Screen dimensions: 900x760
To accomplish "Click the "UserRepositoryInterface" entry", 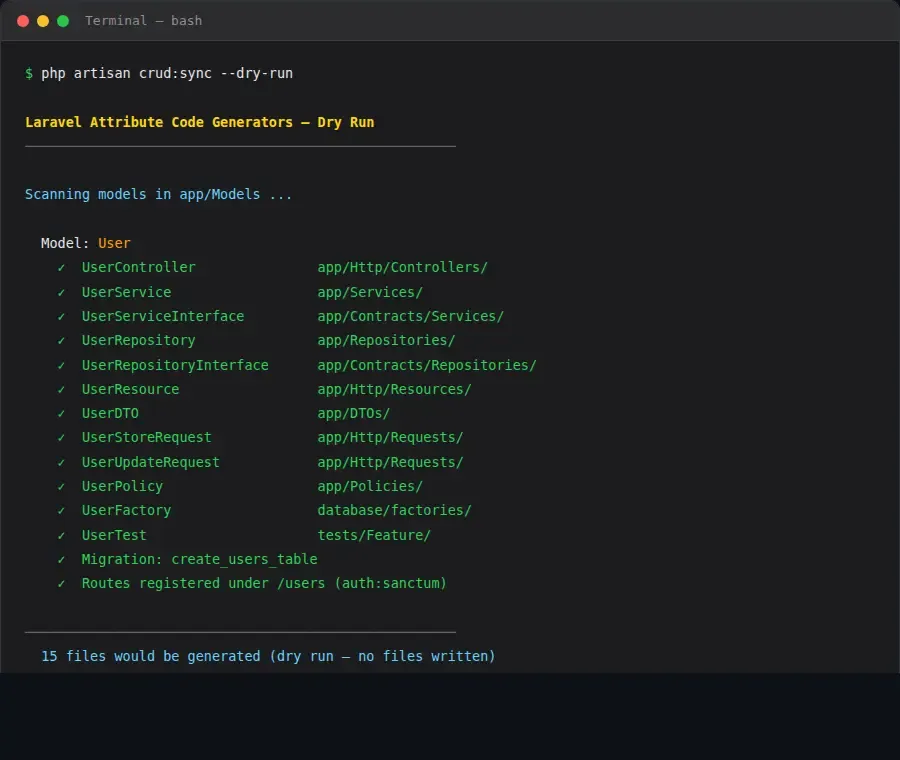I will coord(175,365).
